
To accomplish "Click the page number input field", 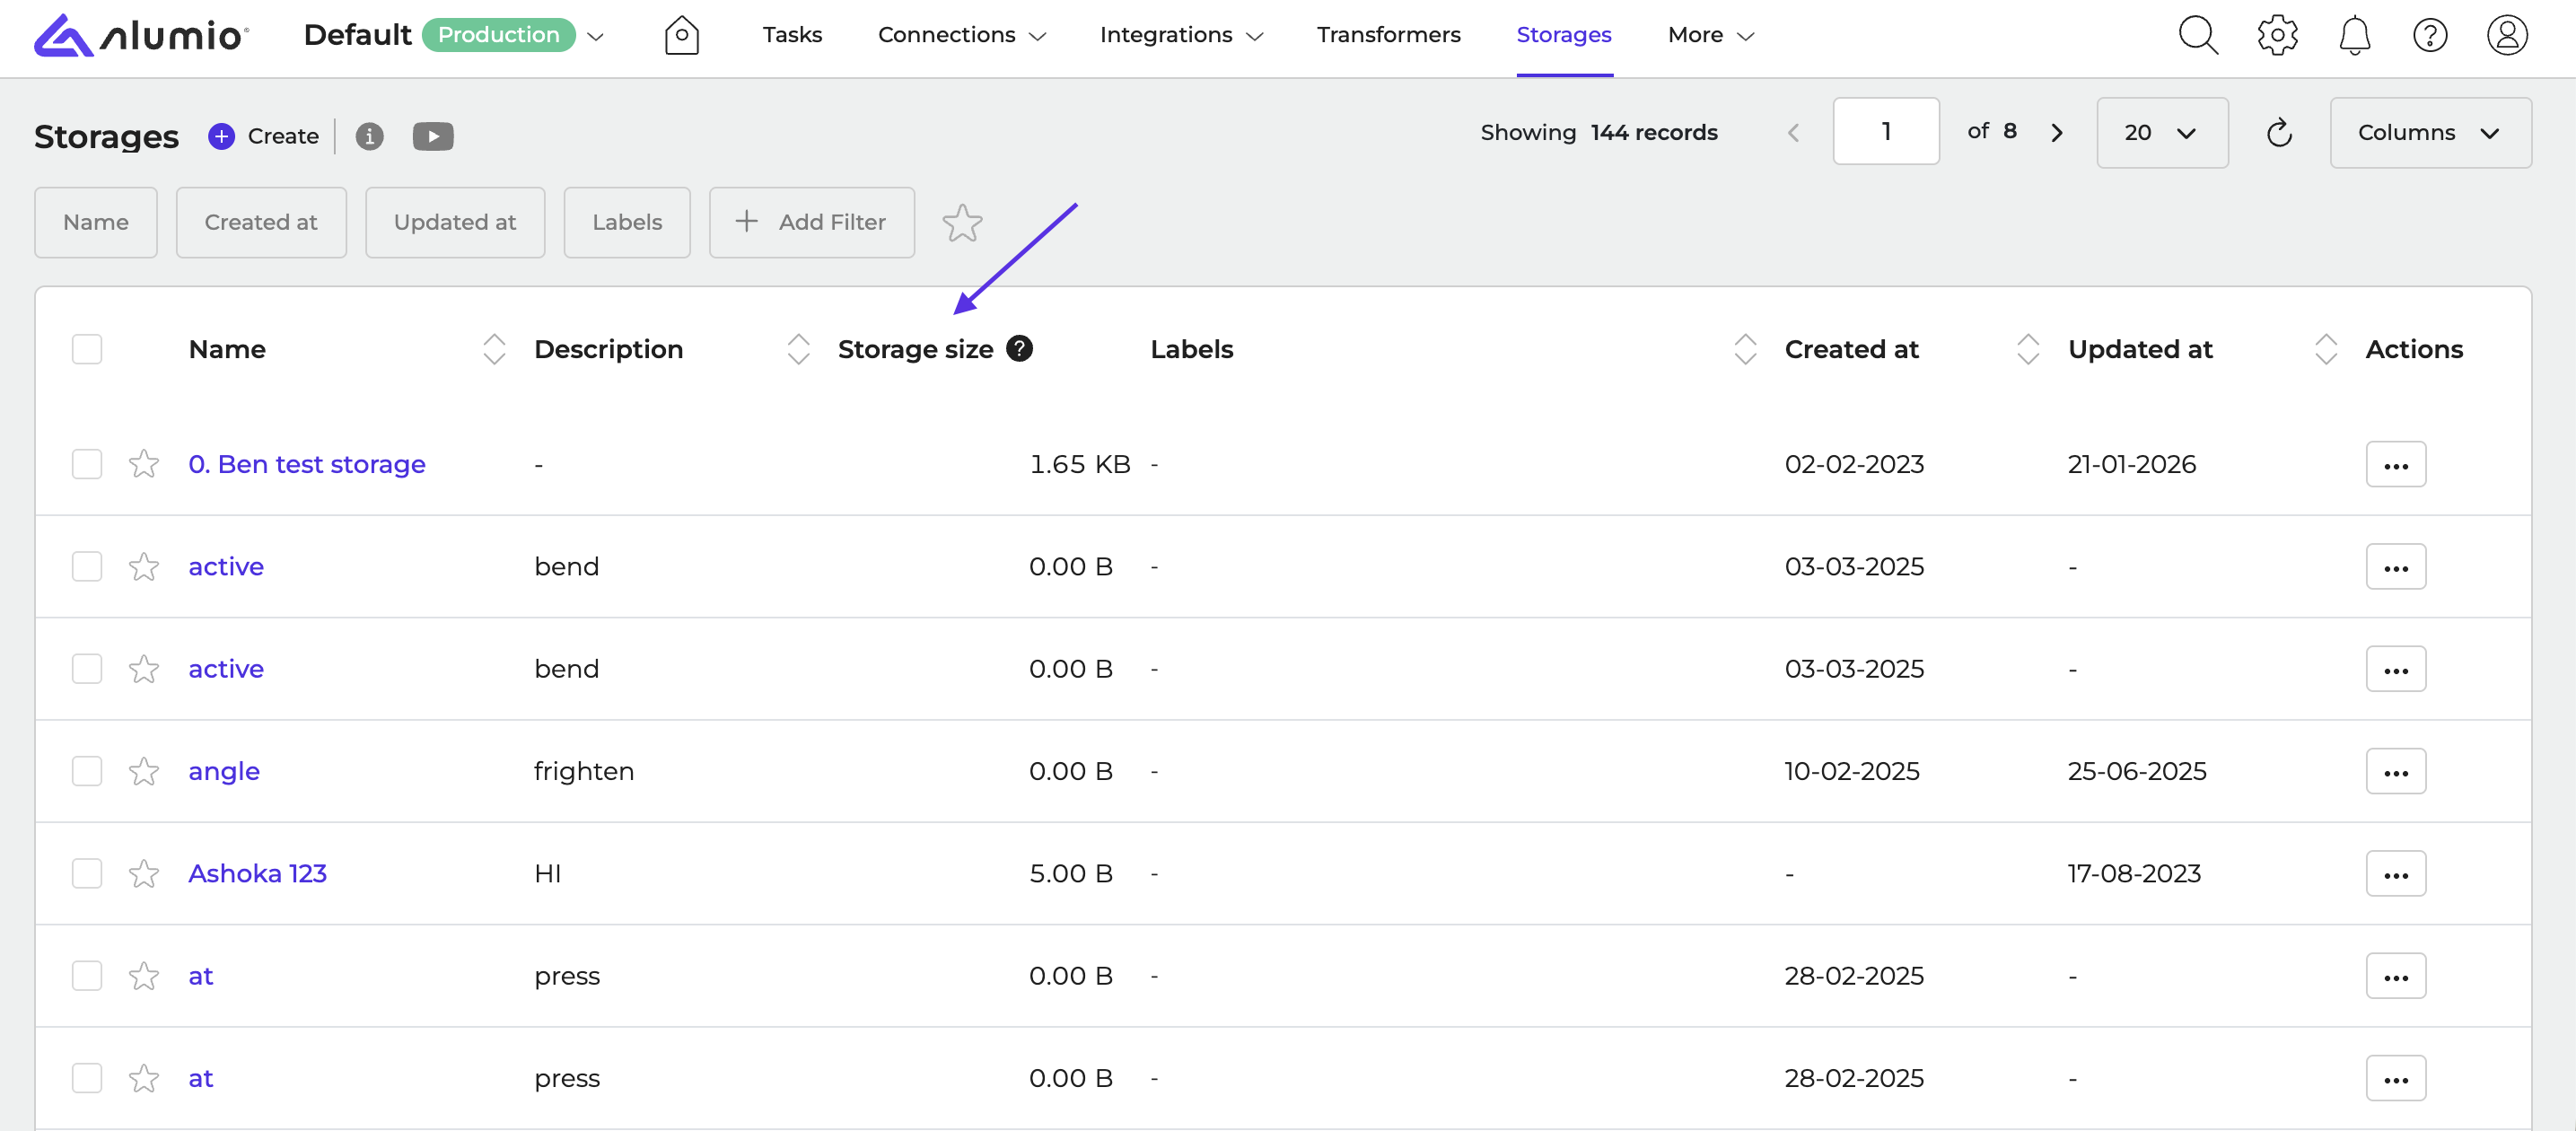I will [x=1885, y=132].
